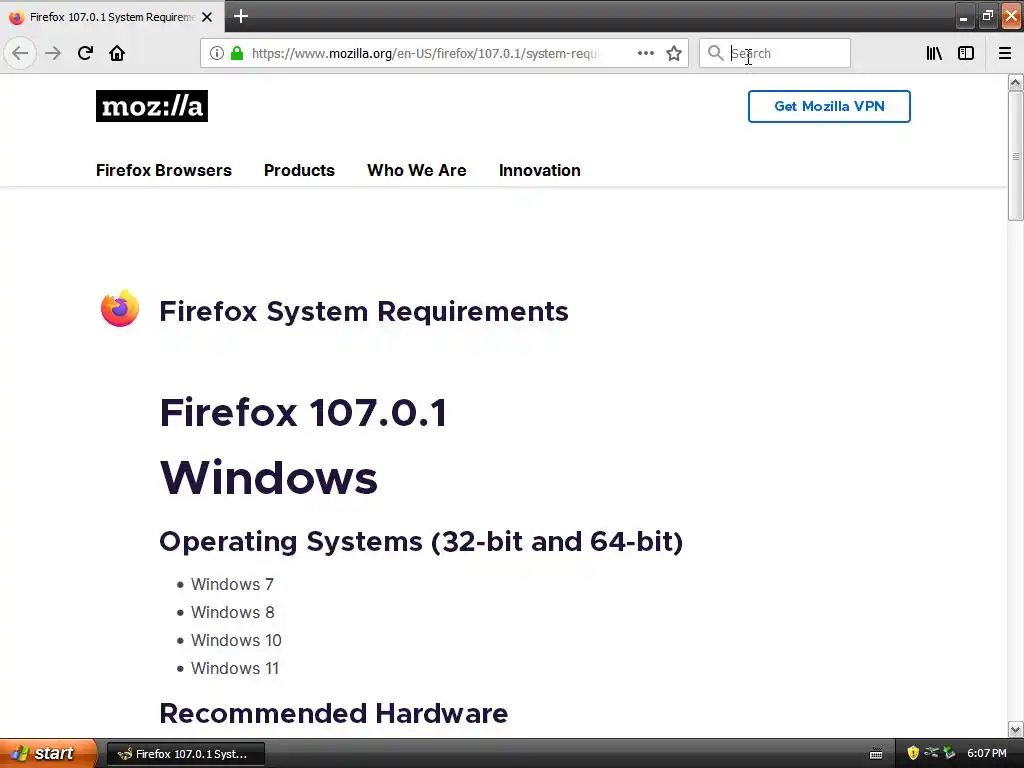Click the Firefox System Requirements heading
Viewport: 1024px width, 768px height.
point(364,312)
